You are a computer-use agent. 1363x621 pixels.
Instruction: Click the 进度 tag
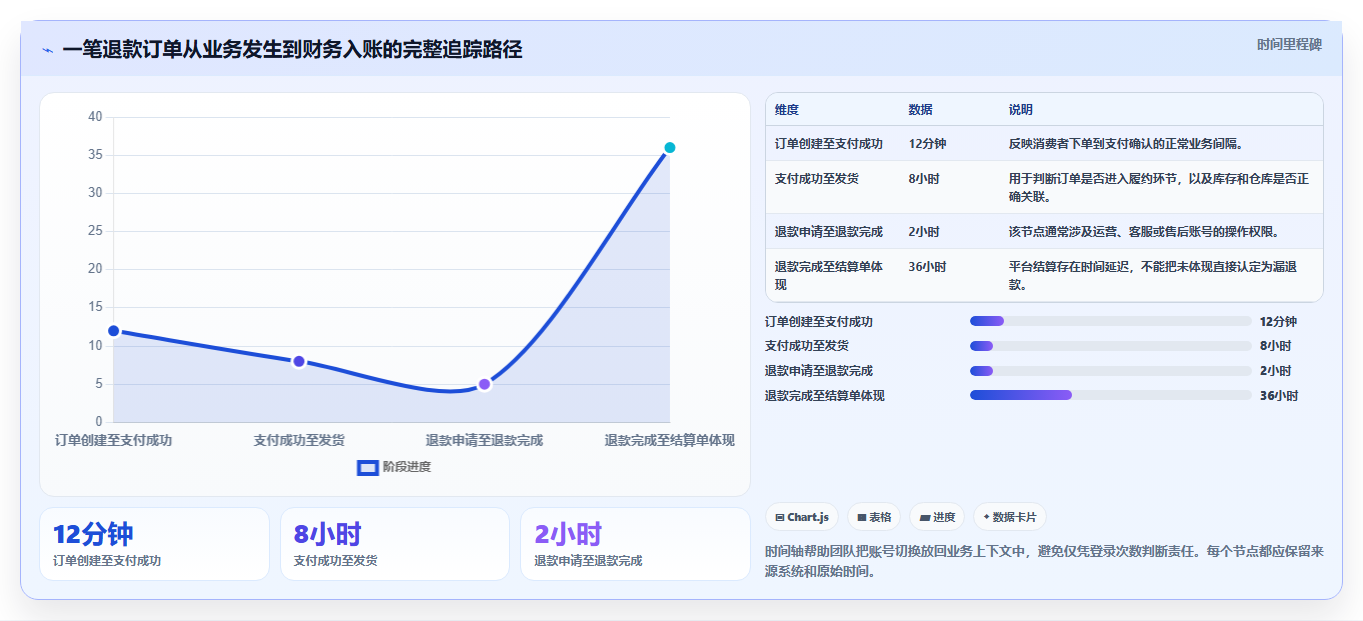pos(937,517)
